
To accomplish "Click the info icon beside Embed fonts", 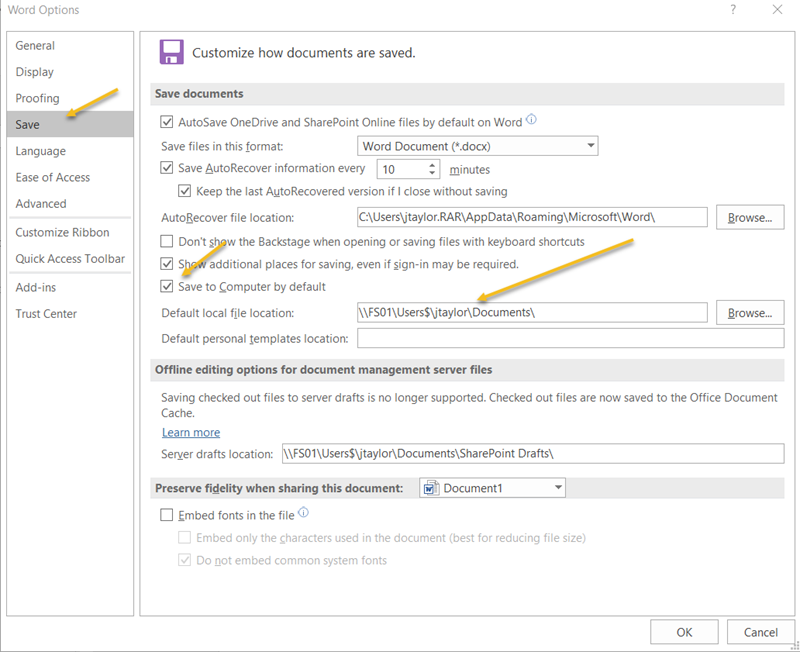I will pos(304,514).
